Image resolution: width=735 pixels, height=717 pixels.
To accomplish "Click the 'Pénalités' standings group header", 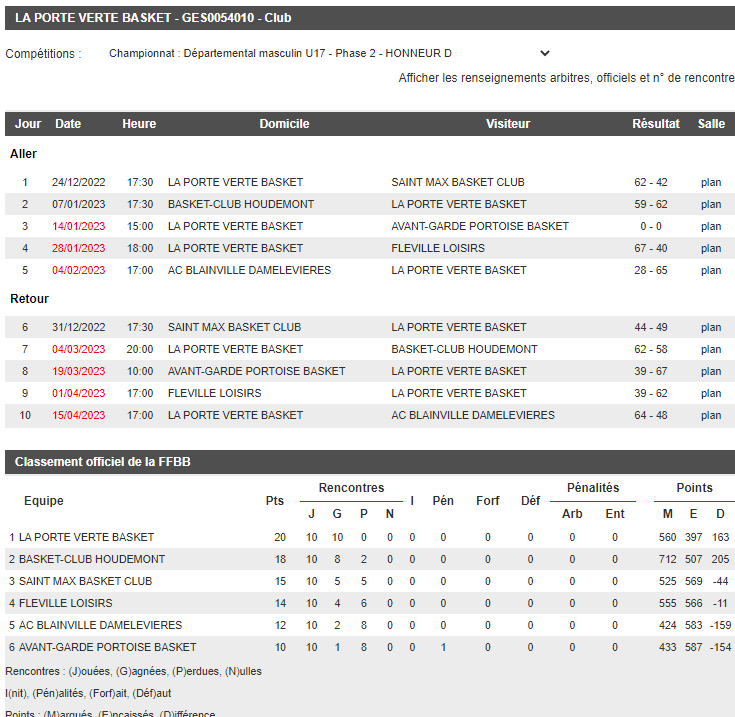I will click(593, 488).
